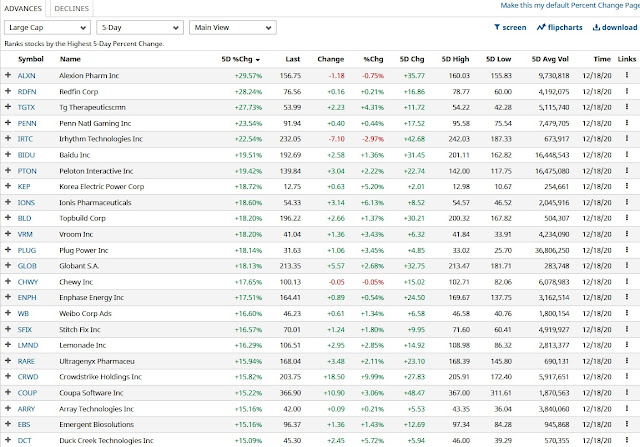Open links menu for Duck Creek Technologies row
The height and width of the screenshot is (447, 640).
coord(627,440)
